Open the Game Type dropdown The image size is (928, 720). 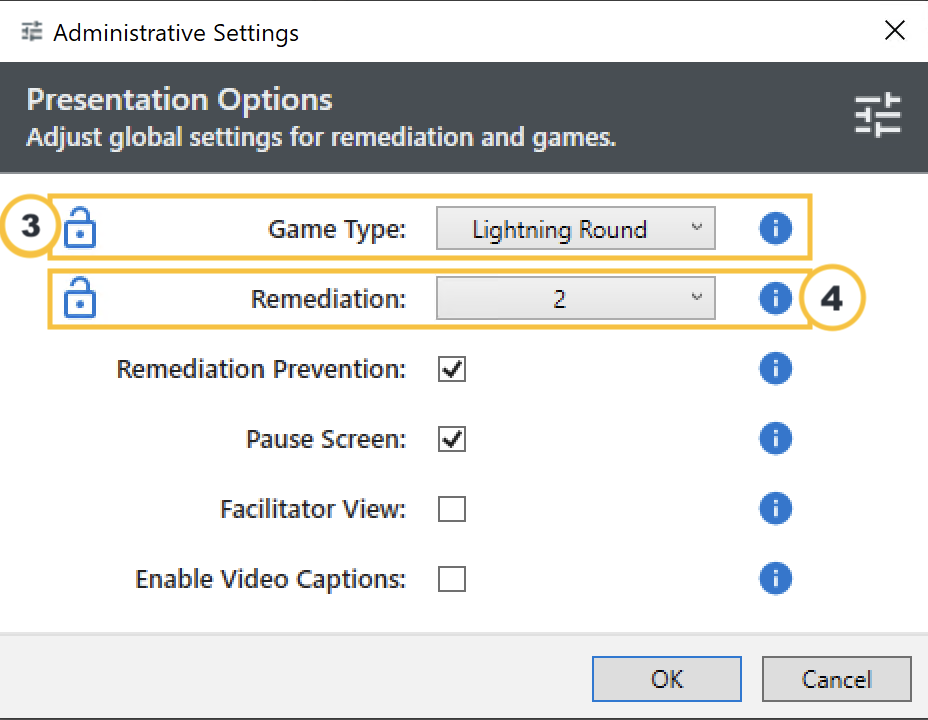pos(575,230)
